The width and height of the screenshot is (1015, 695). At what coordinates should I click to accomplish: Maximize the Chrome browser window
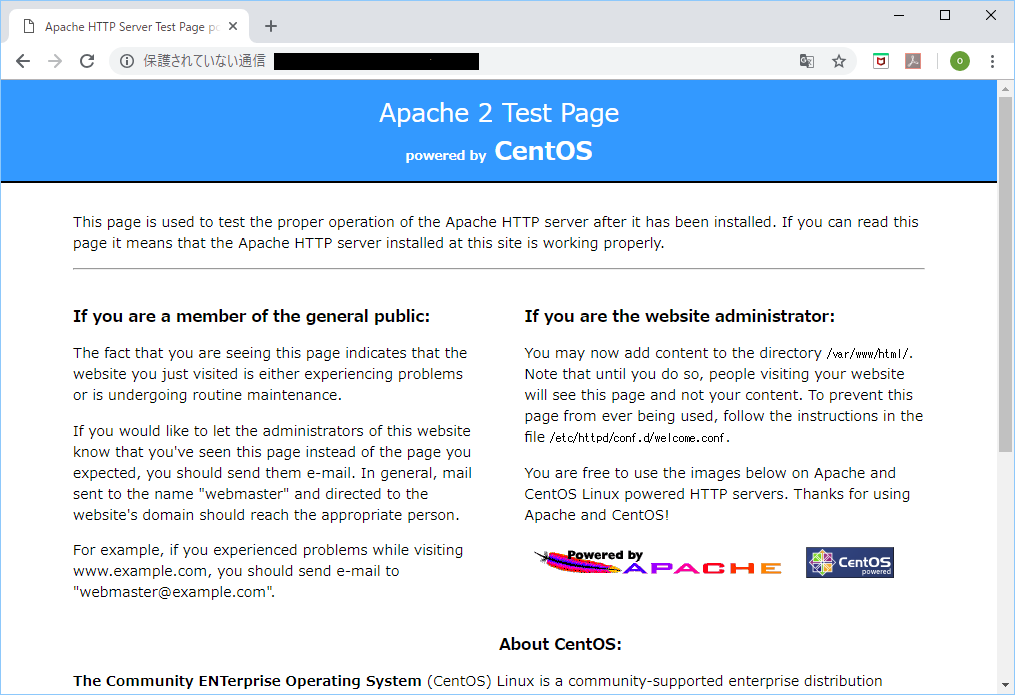(x=944, y=15)
